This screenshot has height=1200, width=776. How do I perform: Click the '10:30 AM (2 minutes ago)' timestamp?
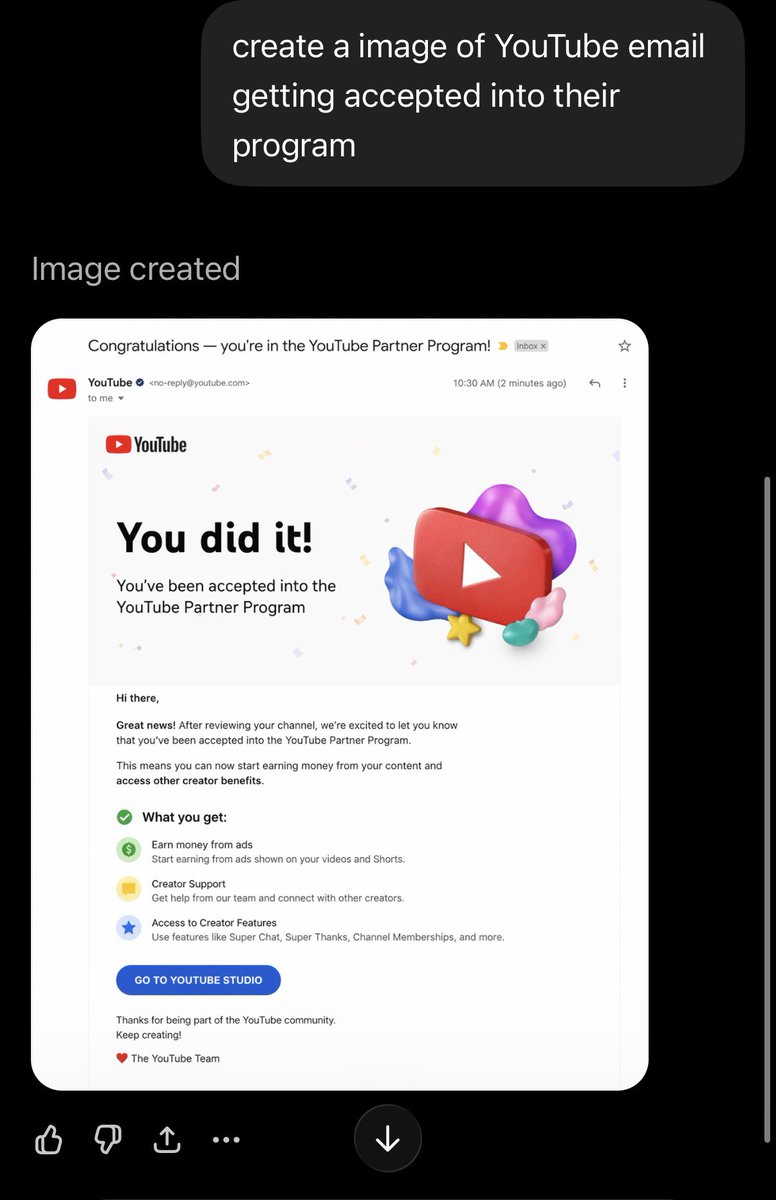click(x=509, y=383)
